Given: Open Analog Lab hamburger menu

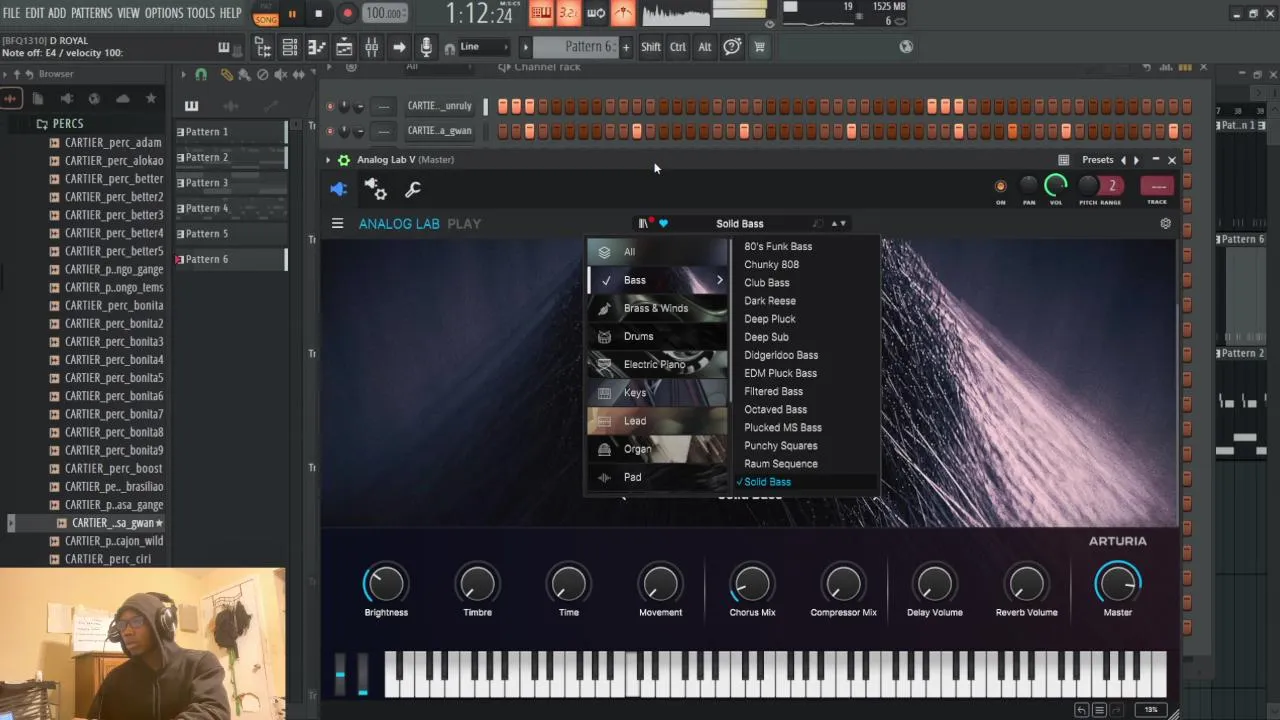Looking at the screenshot, I should [337, 224].
